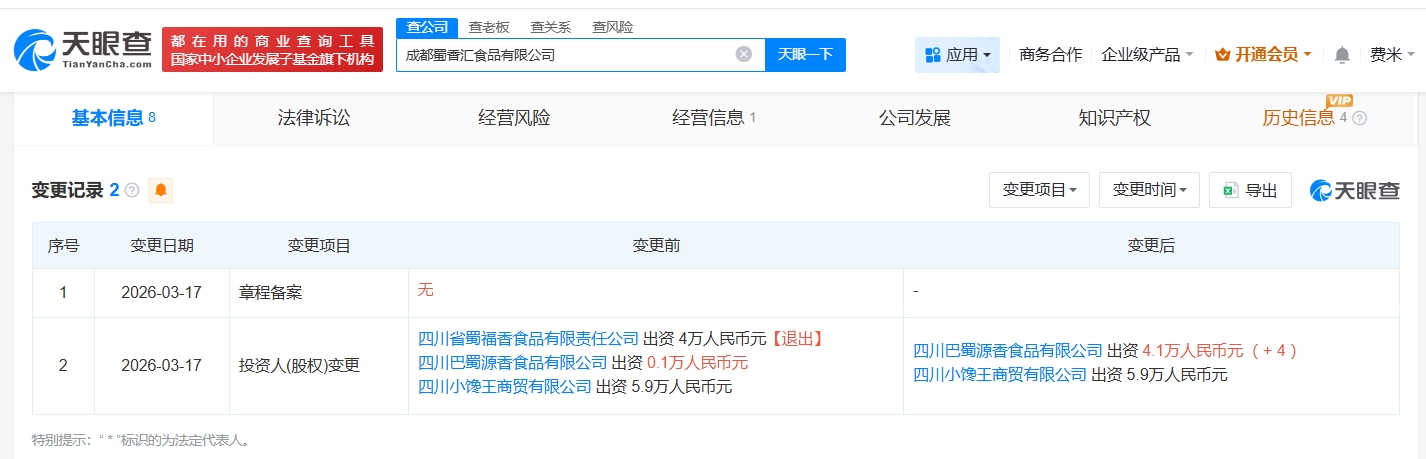
Task: Click the orange alert bell beside 变更记录
Action: [x=160, y=190]
